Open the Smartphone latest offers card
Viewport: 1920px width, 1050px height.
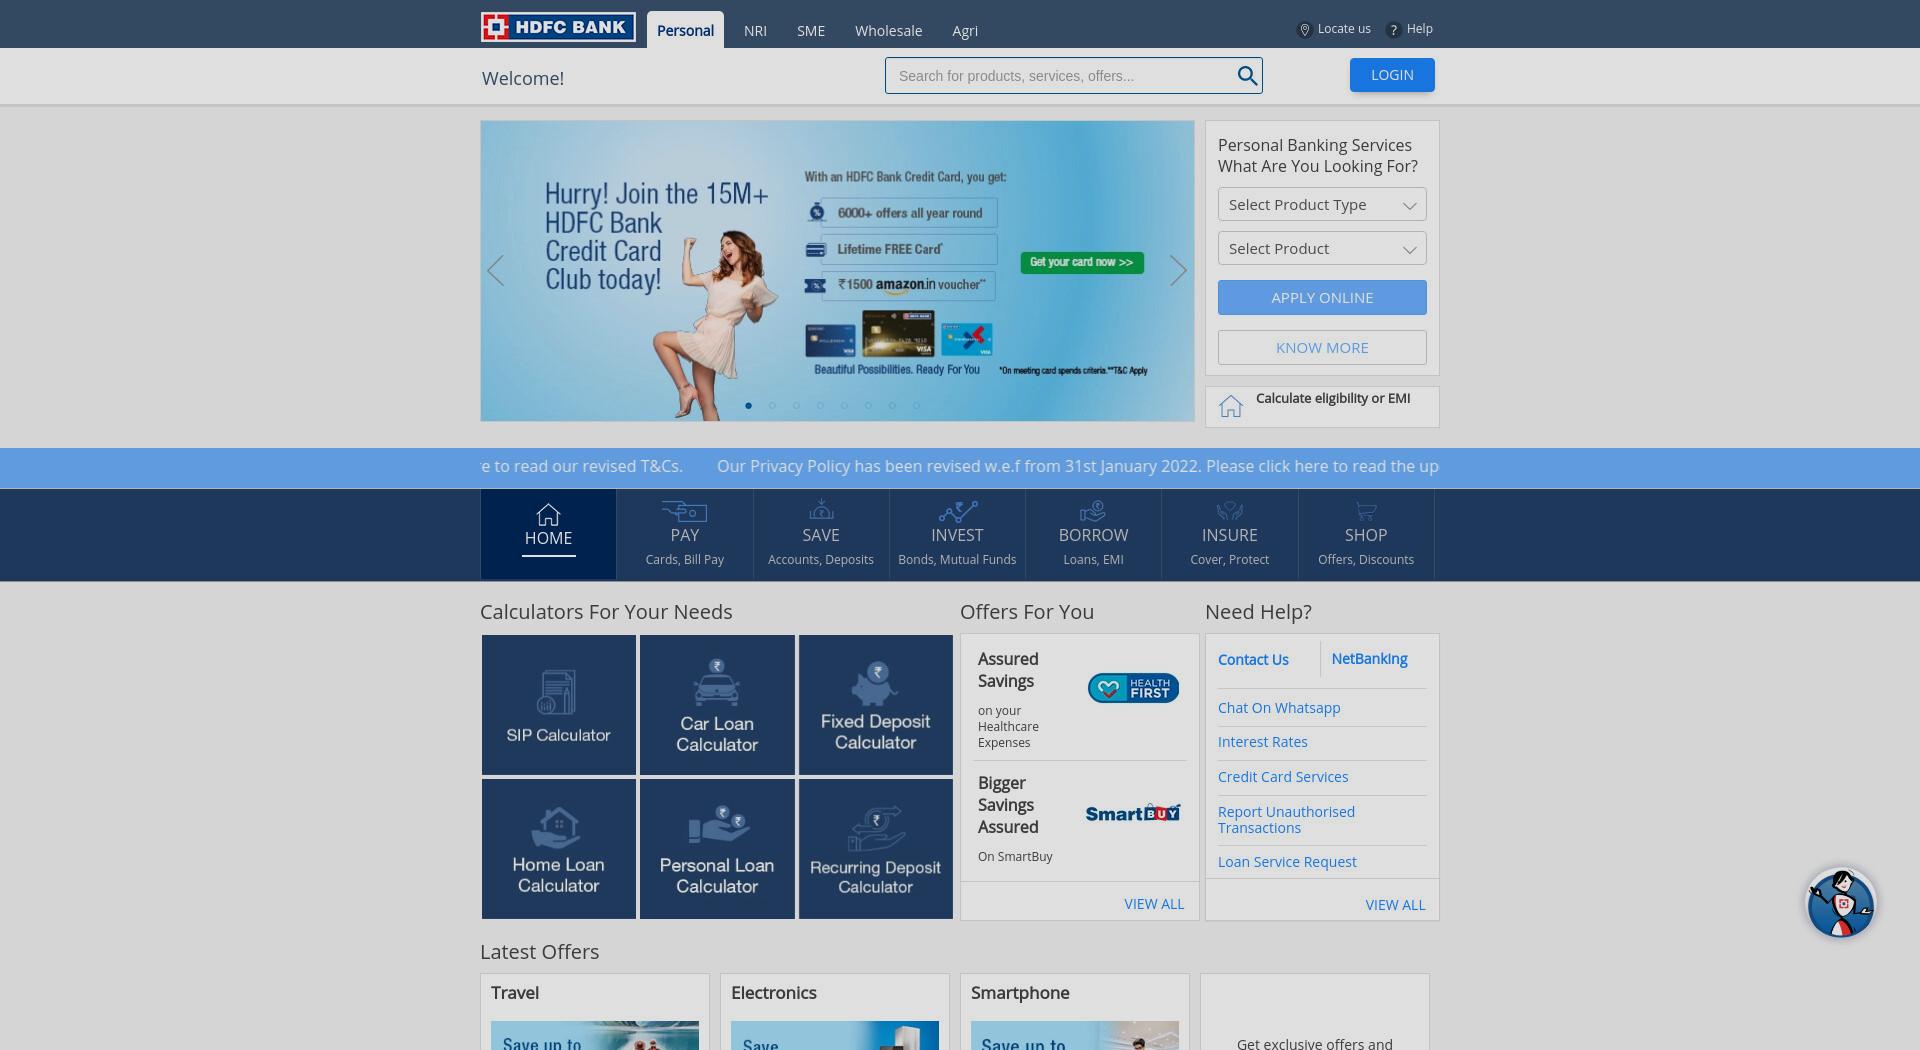(1075, 1012)
